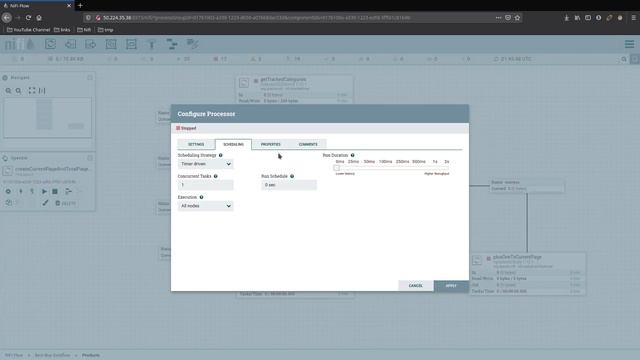Image resolution: width=640 pixels, height=360 pixels.
Task: Open Execution help icon
Action: [x=201, y=197]
